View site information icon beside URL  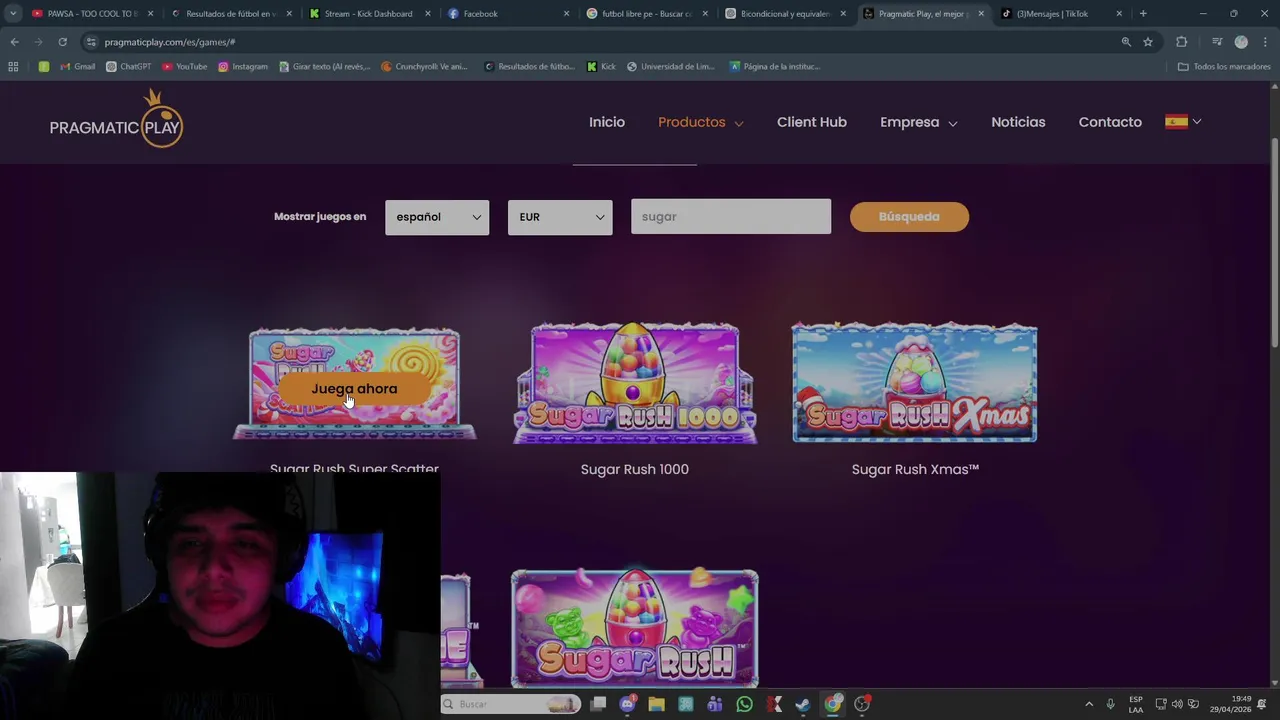91,42
